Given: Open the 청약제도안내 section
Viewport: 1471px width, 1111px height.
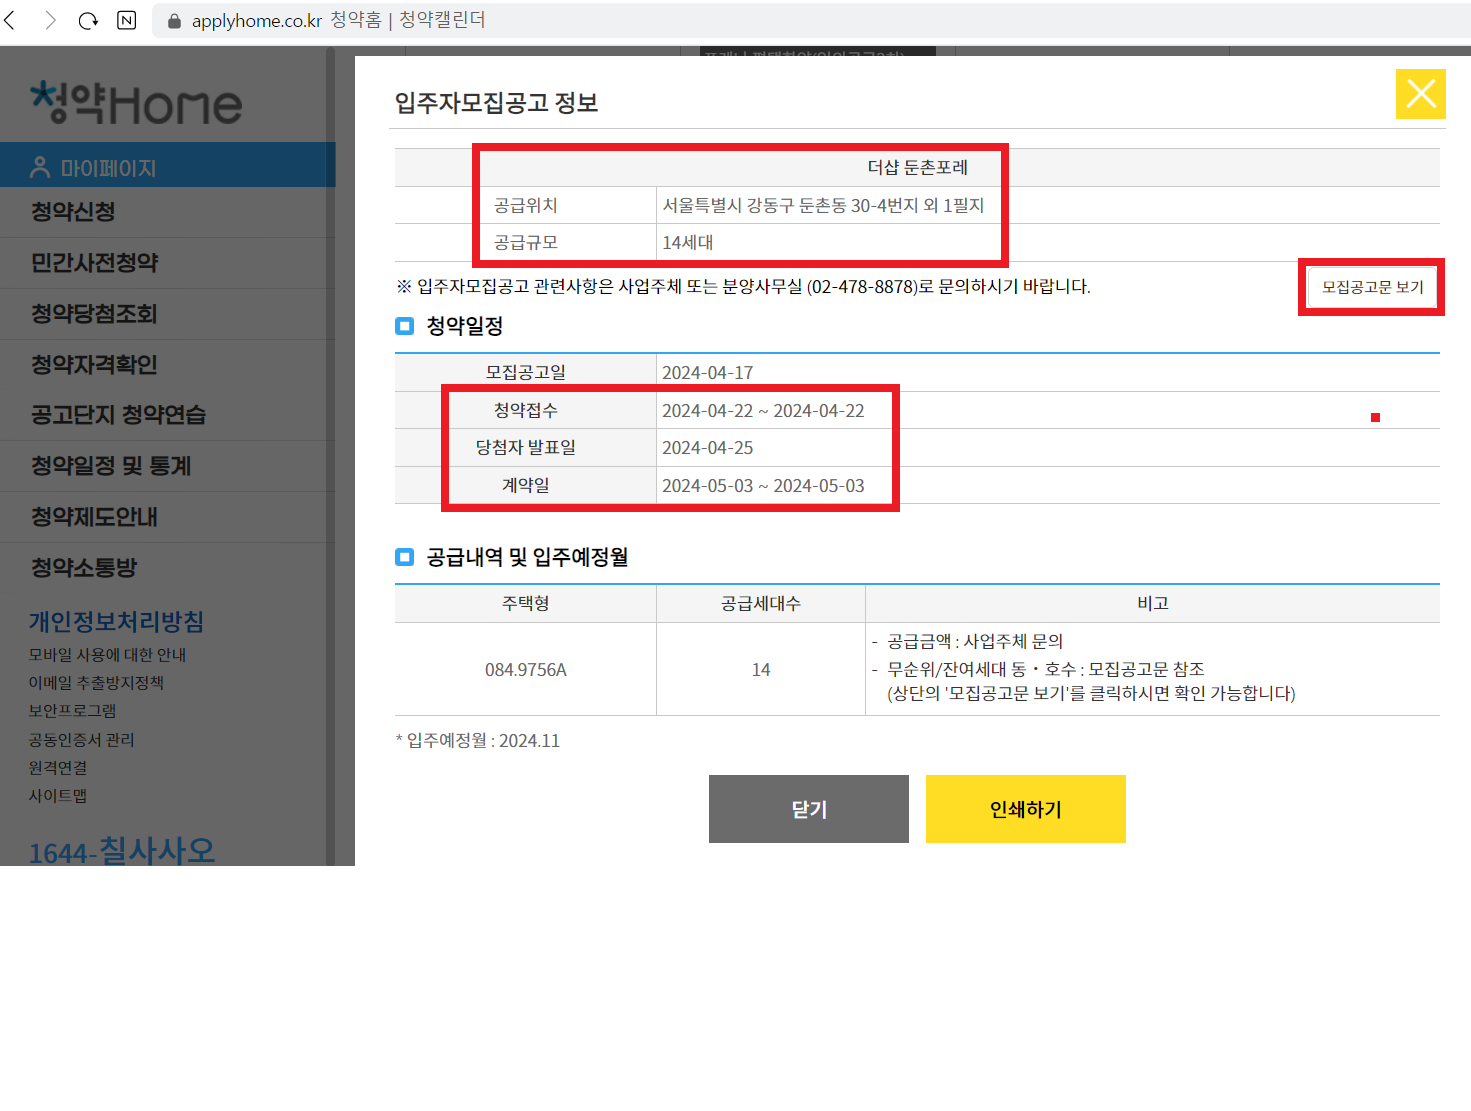Looking at the screenshot, I should click(x=93, y=516).
